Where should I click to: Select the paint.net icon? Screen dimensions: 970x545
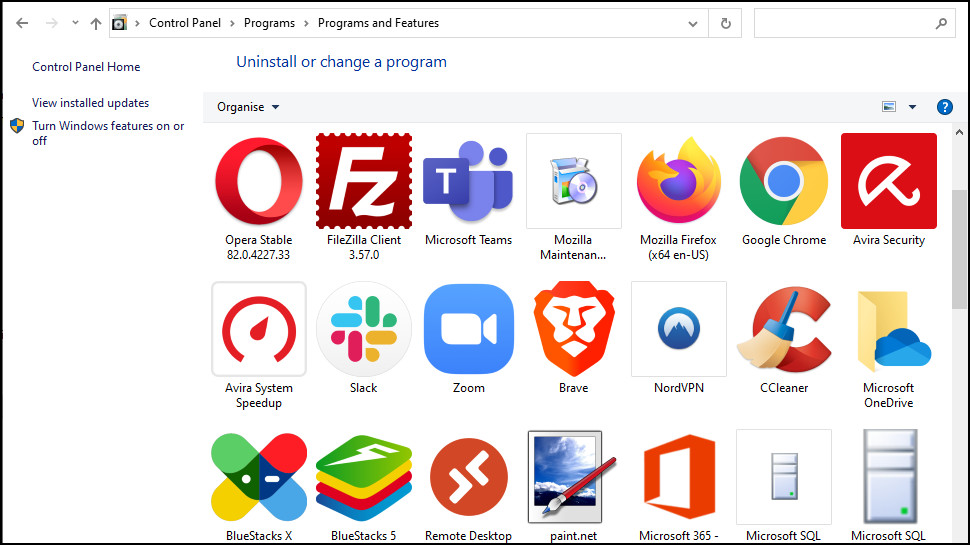(573, 478)
